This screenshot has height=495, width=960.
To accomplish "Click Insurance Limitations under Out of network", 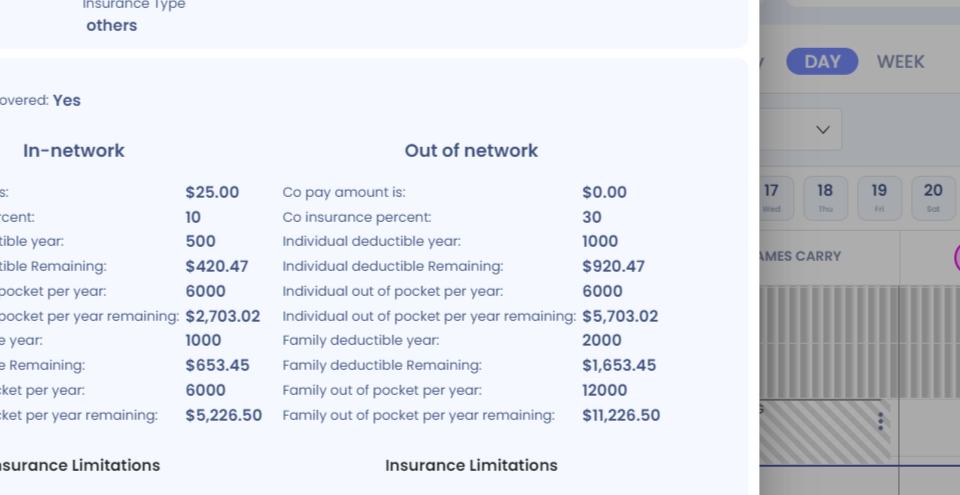I will [471, 466].
